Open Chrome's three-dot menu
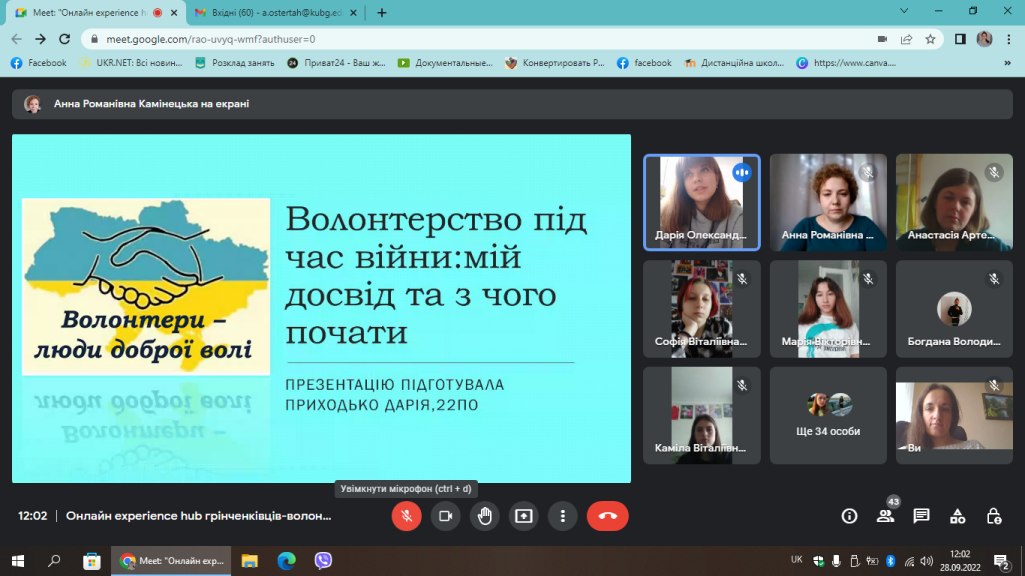Image resolution: width=1025 pixels, height=576 pixels. [1009, 39]
